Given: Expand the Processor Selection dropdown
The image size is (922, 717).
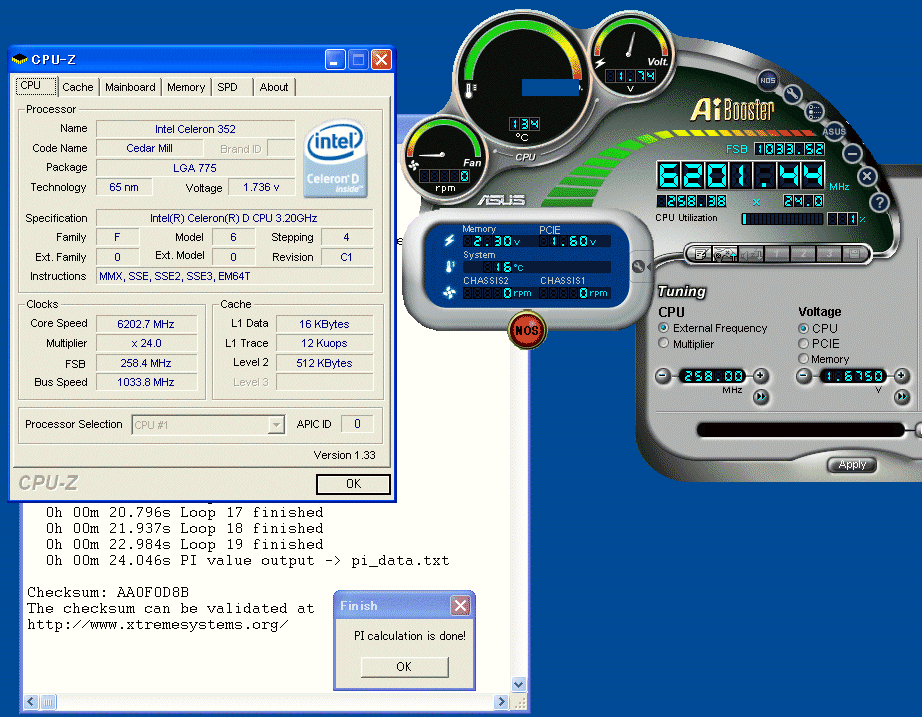Looking at the screenshot, I should click(276, 424).
